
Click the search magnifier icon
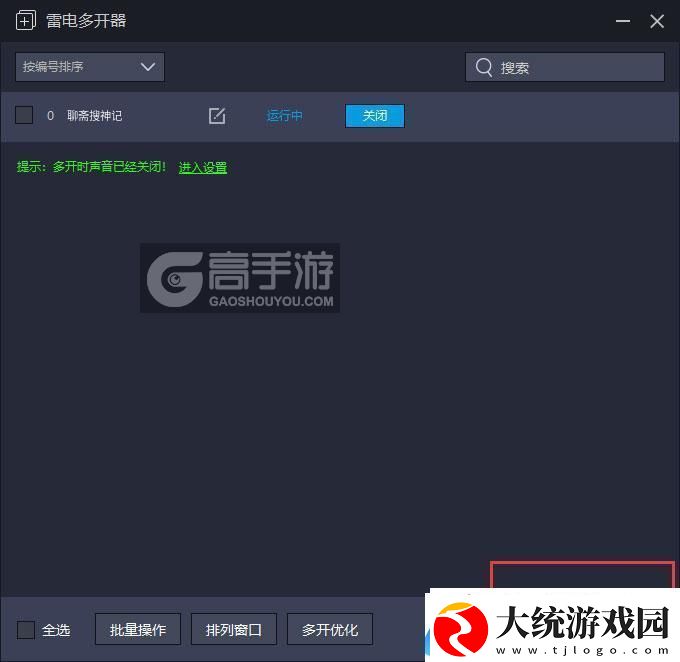tap(484, 67)
